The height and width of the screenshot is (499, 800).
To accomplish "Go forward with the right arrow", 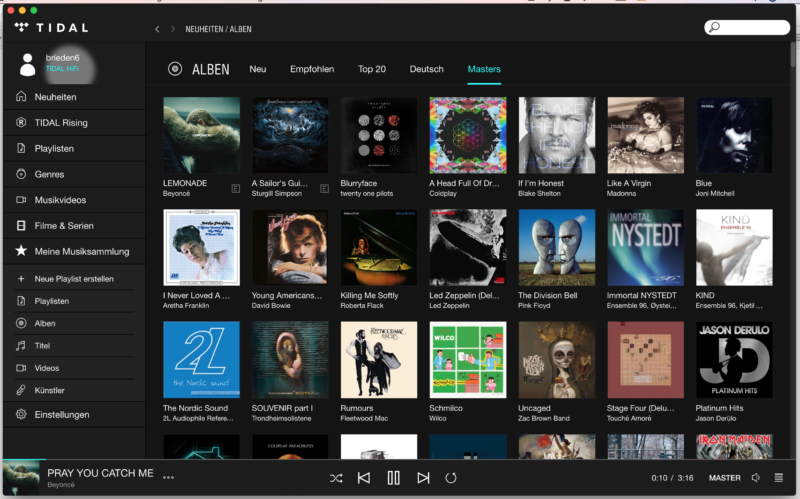I will (x=173, y=29).
